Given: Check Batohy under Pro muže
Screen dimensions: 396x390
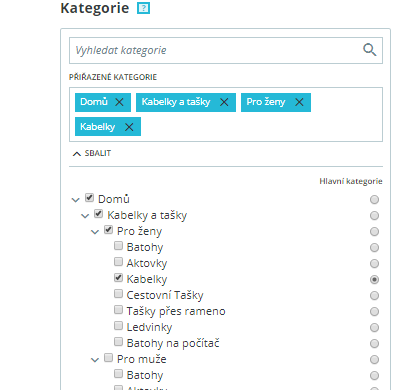Looking at the screenshot, I should [118, 374].
